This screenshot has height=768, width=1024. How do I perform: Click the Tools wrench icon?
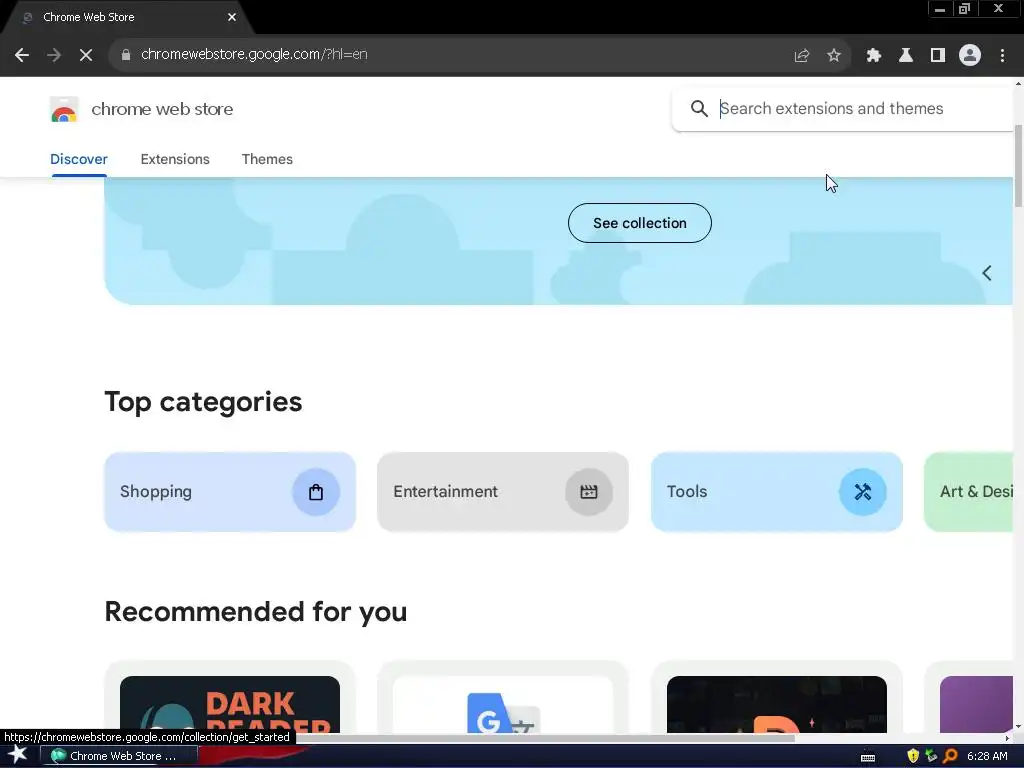click(x=863, y=492)
